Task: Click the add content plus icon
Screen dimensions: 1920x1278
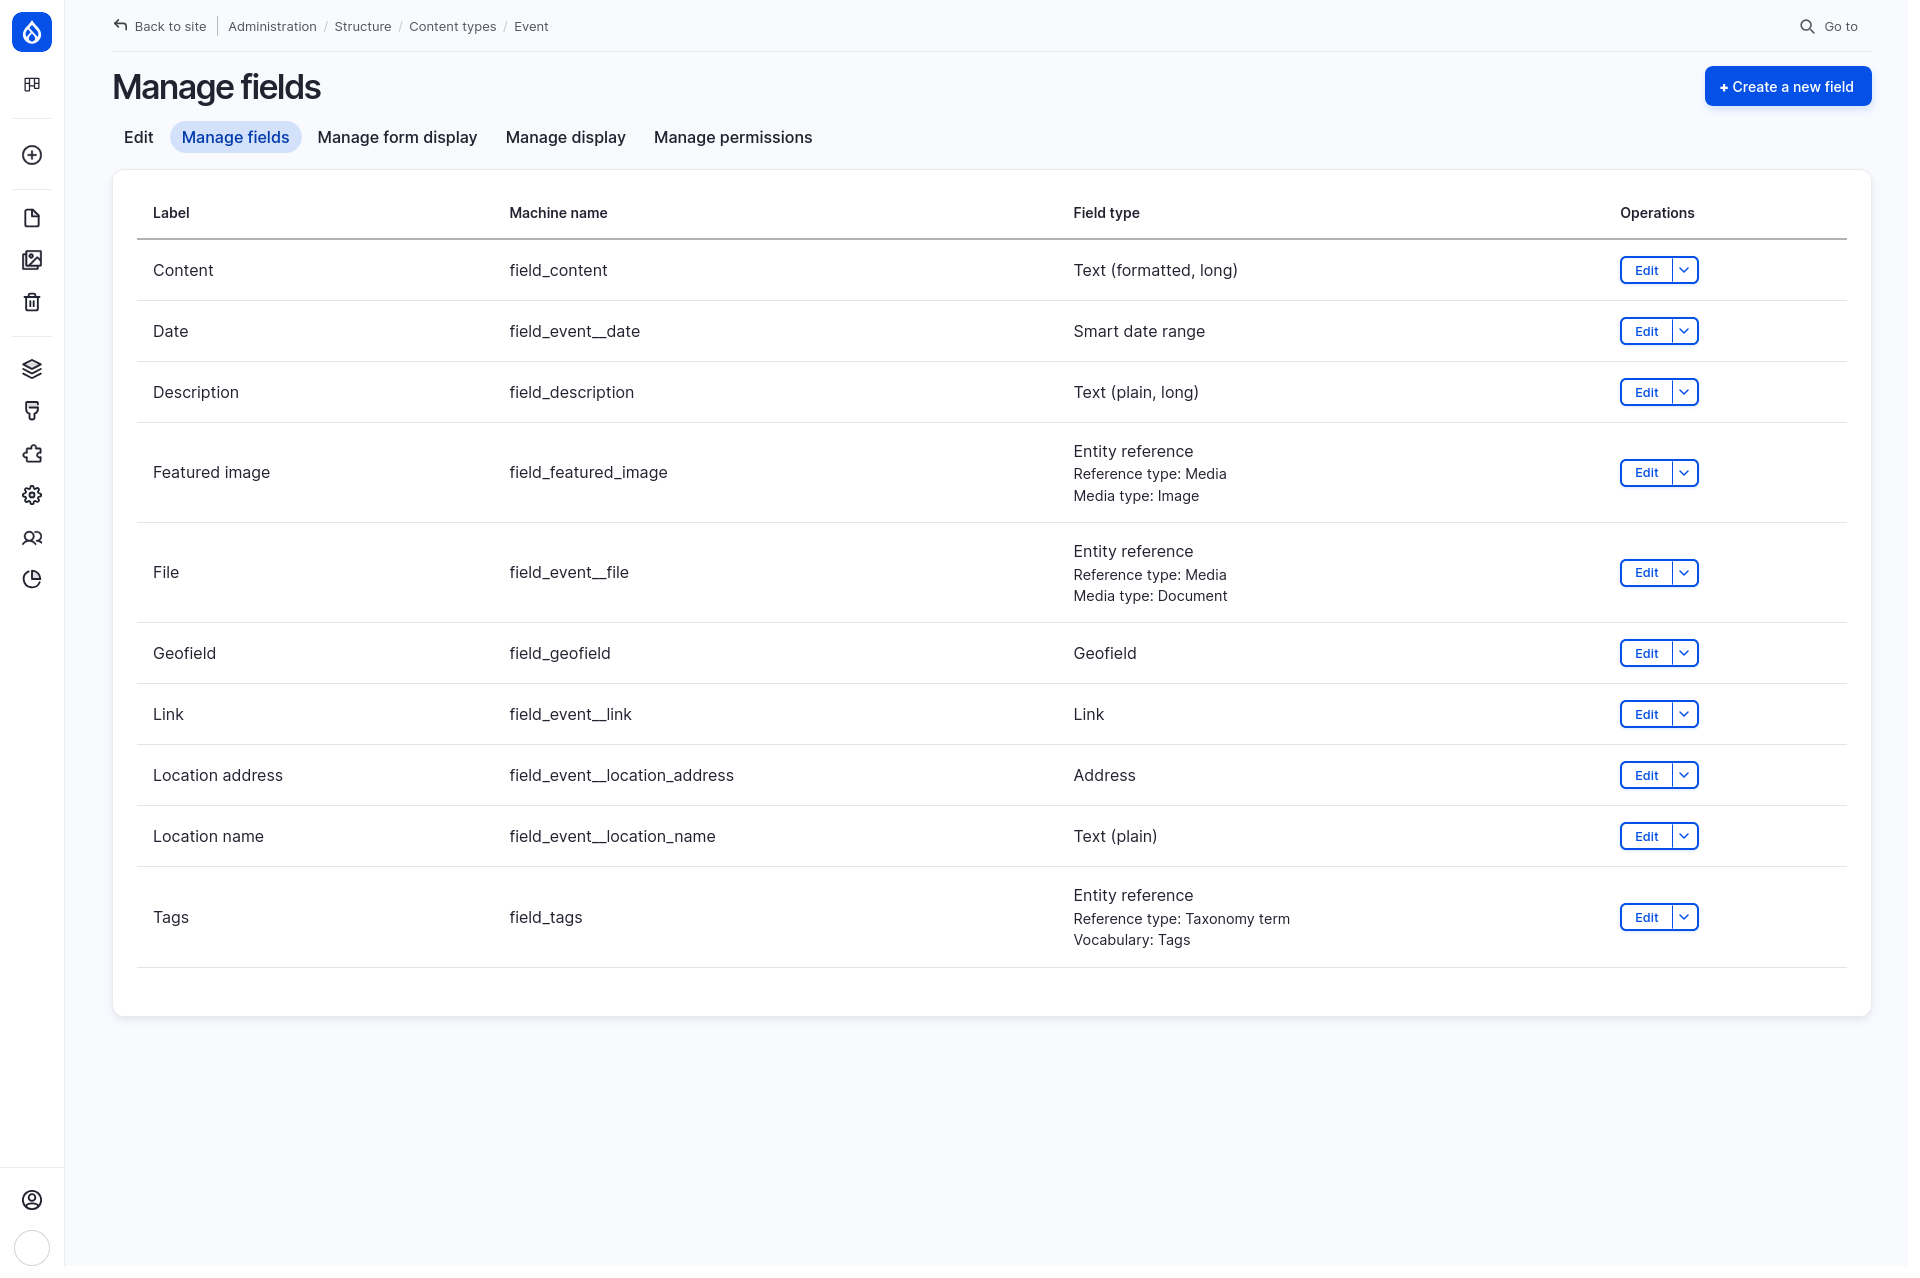Action: point(31,155)
